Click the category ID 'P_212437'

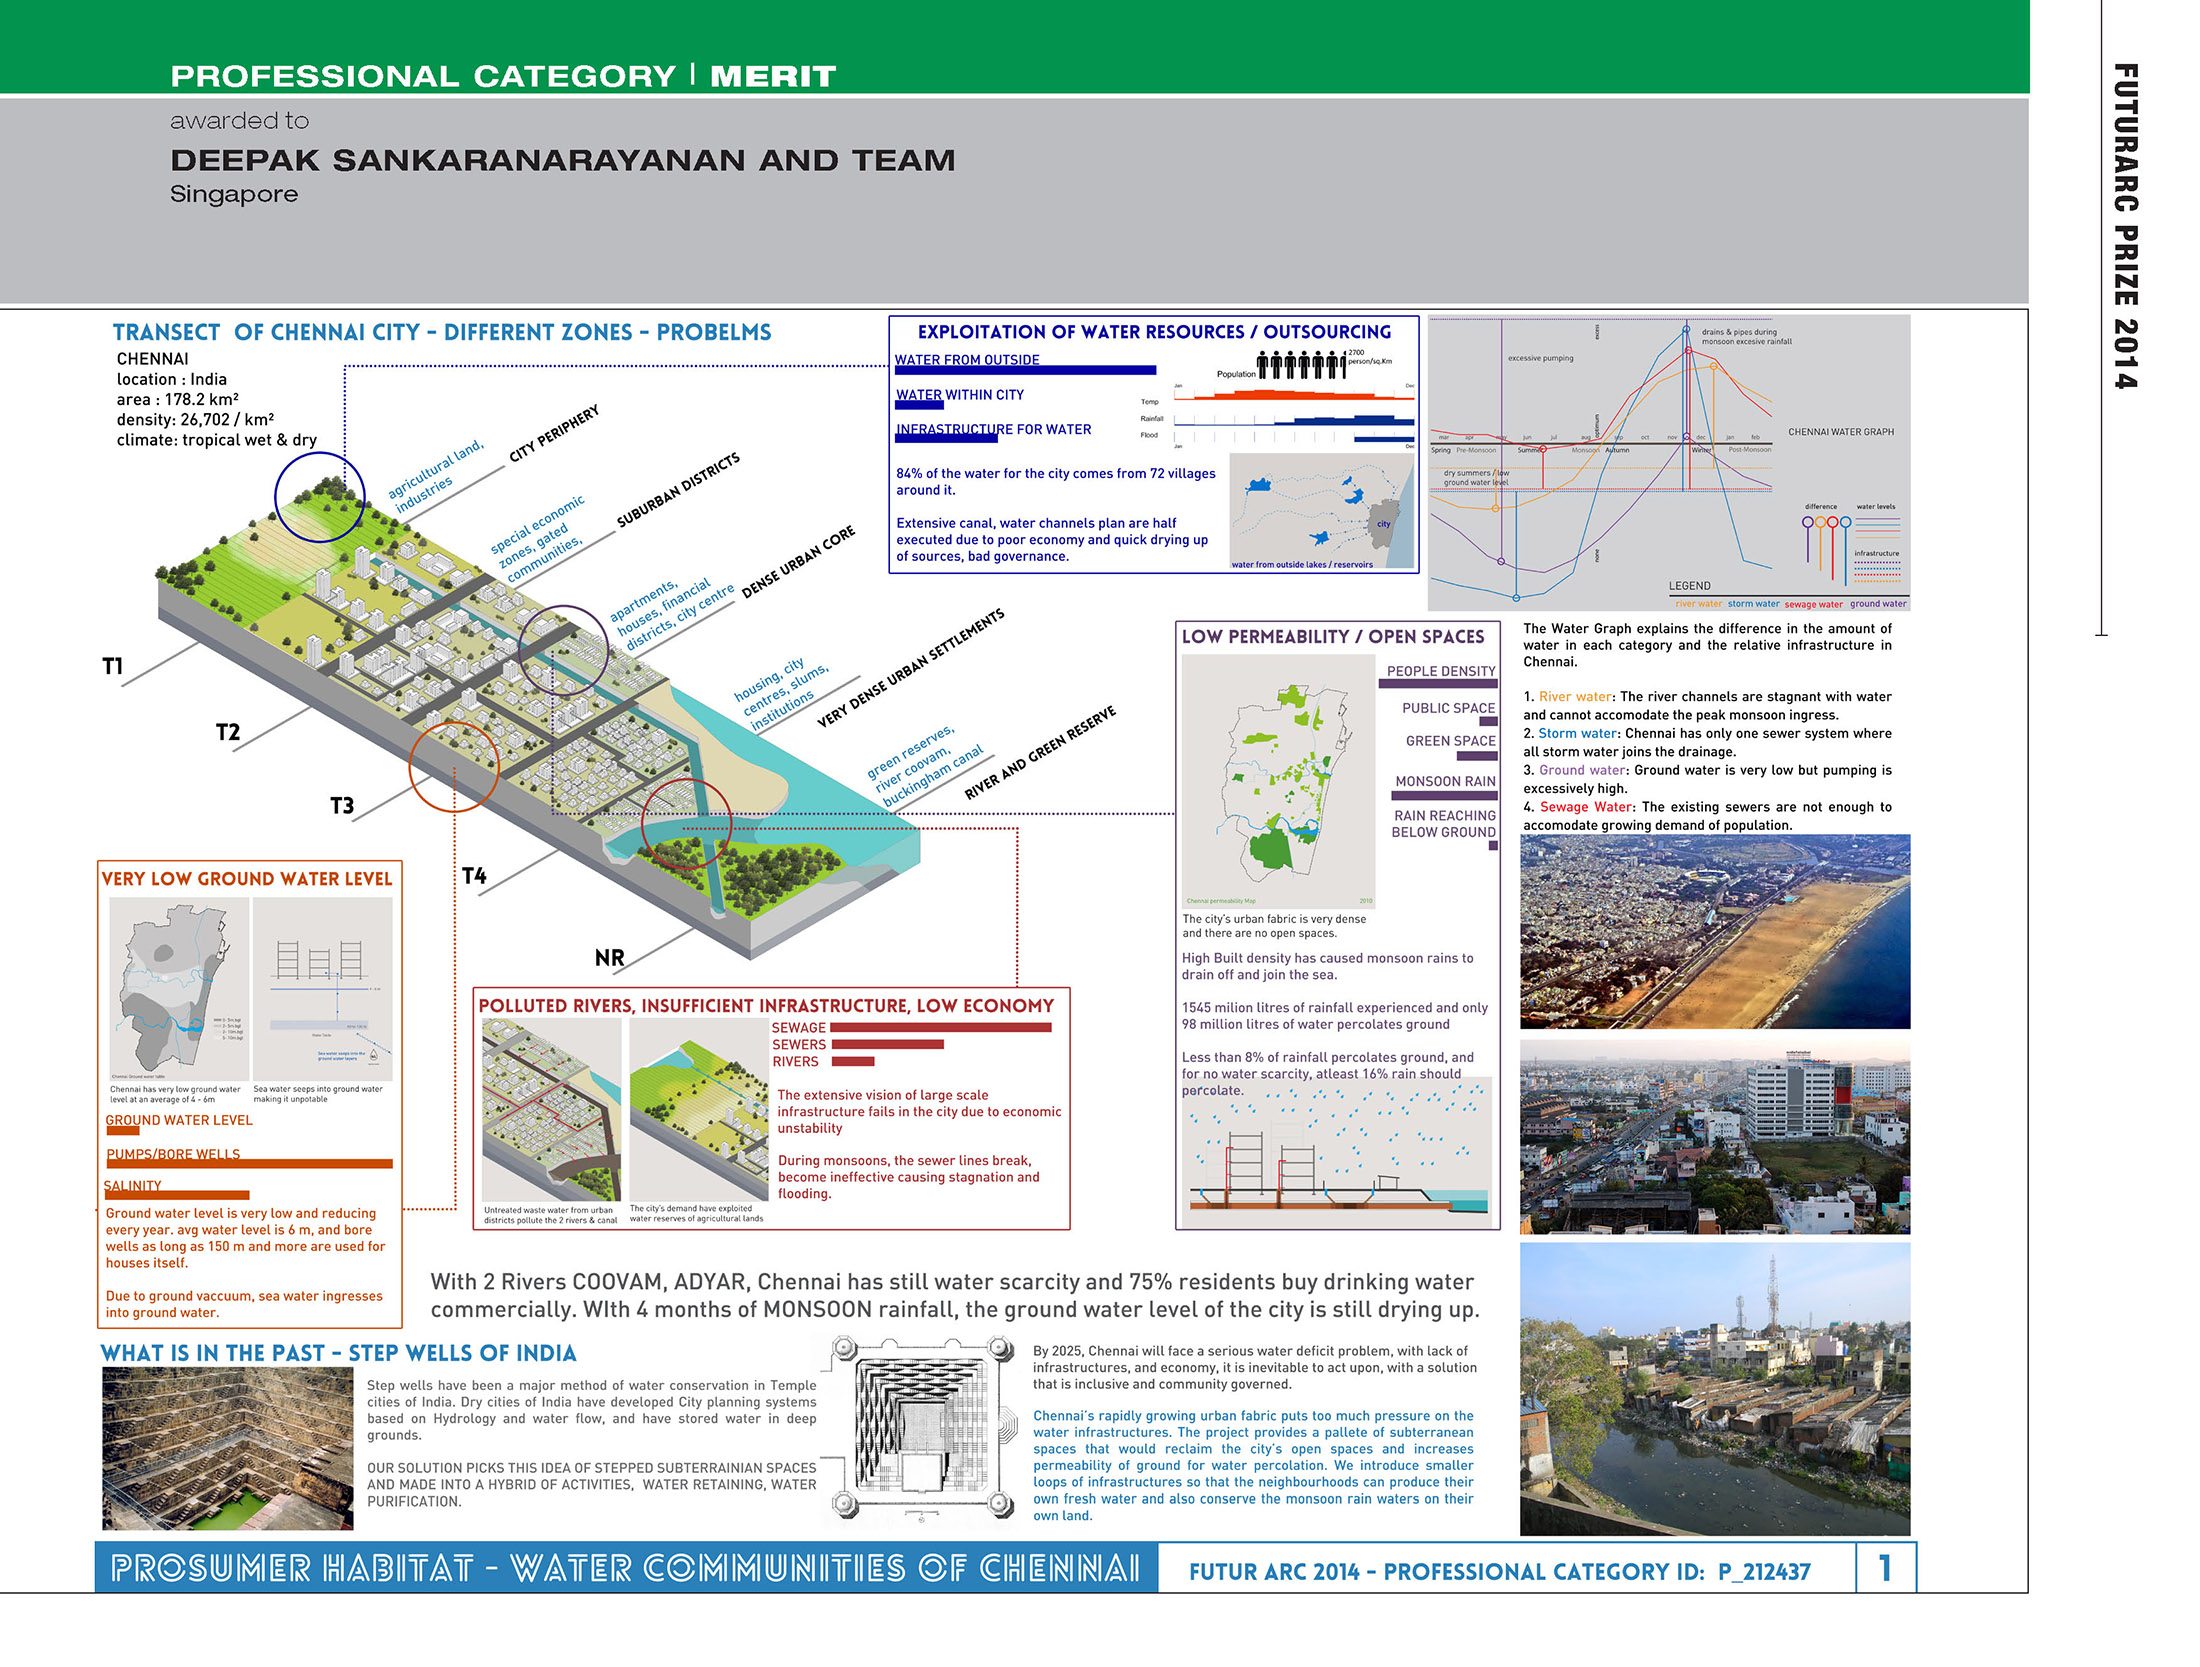tap(1765, 1571)
